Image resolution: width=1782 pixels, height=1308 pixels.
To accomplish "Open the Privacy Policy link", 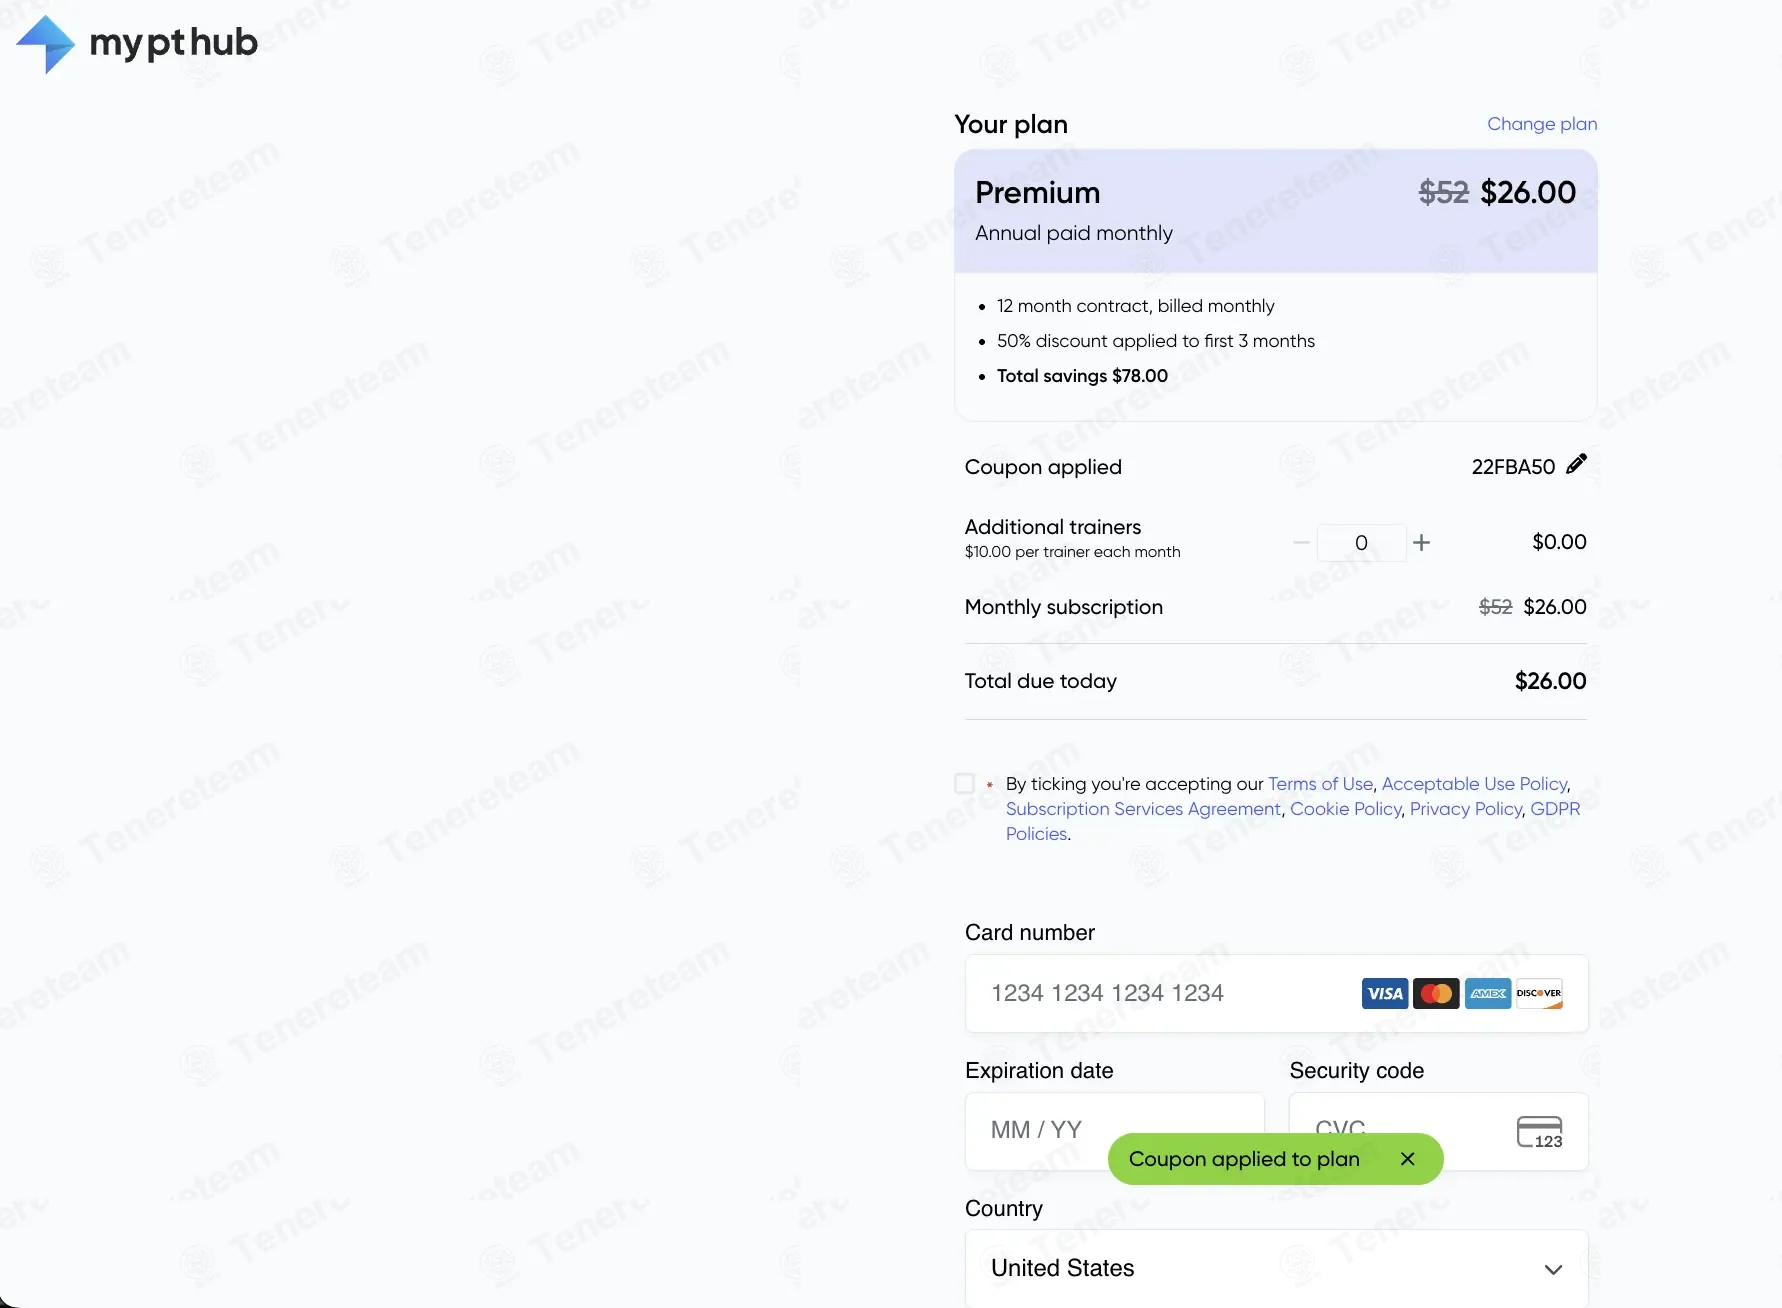I will pyautogui.click(x=1465, y=809).
